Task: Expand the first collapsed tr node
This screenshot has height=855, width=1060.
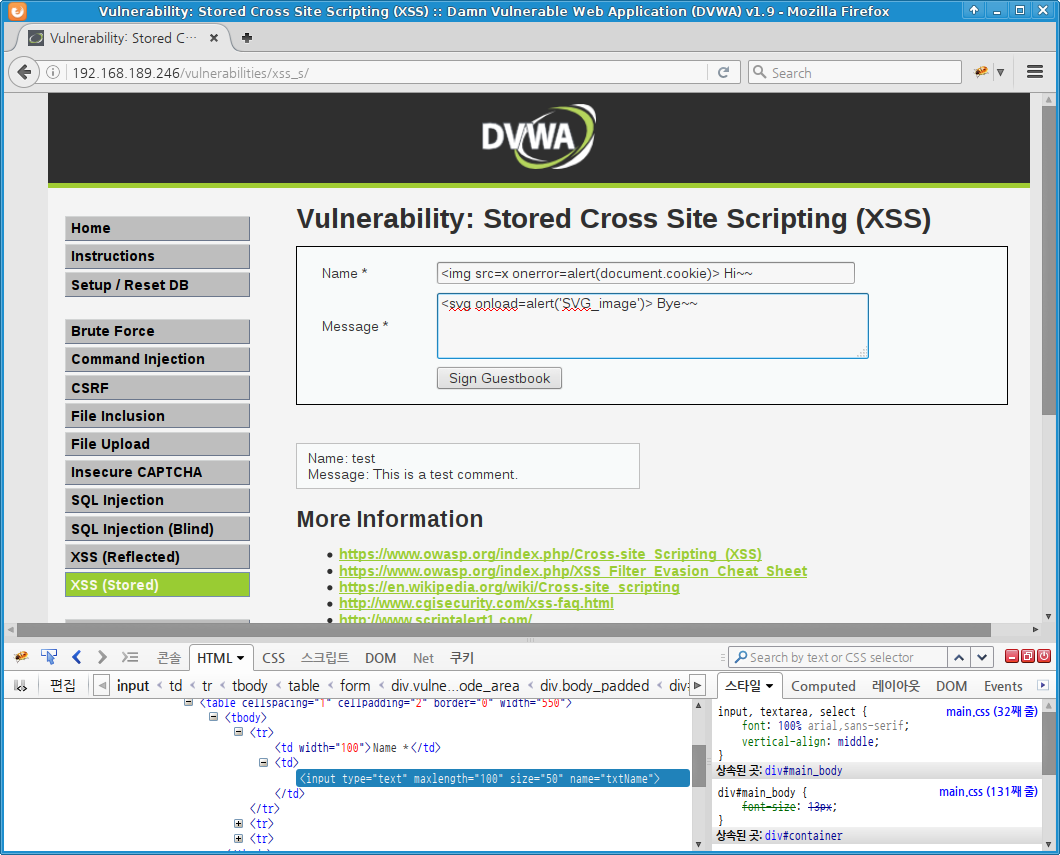Action: click(239, 823)
